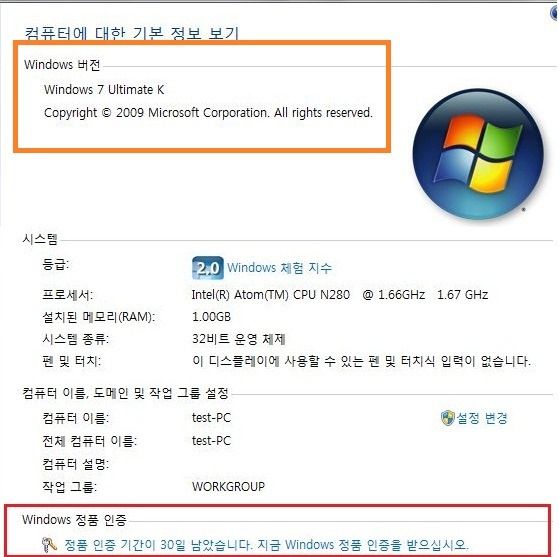Viewport: 559px width, 557px height.
Task: Click the test-PC value beside 컴퓨터 이름
Action: coord(211,418)
